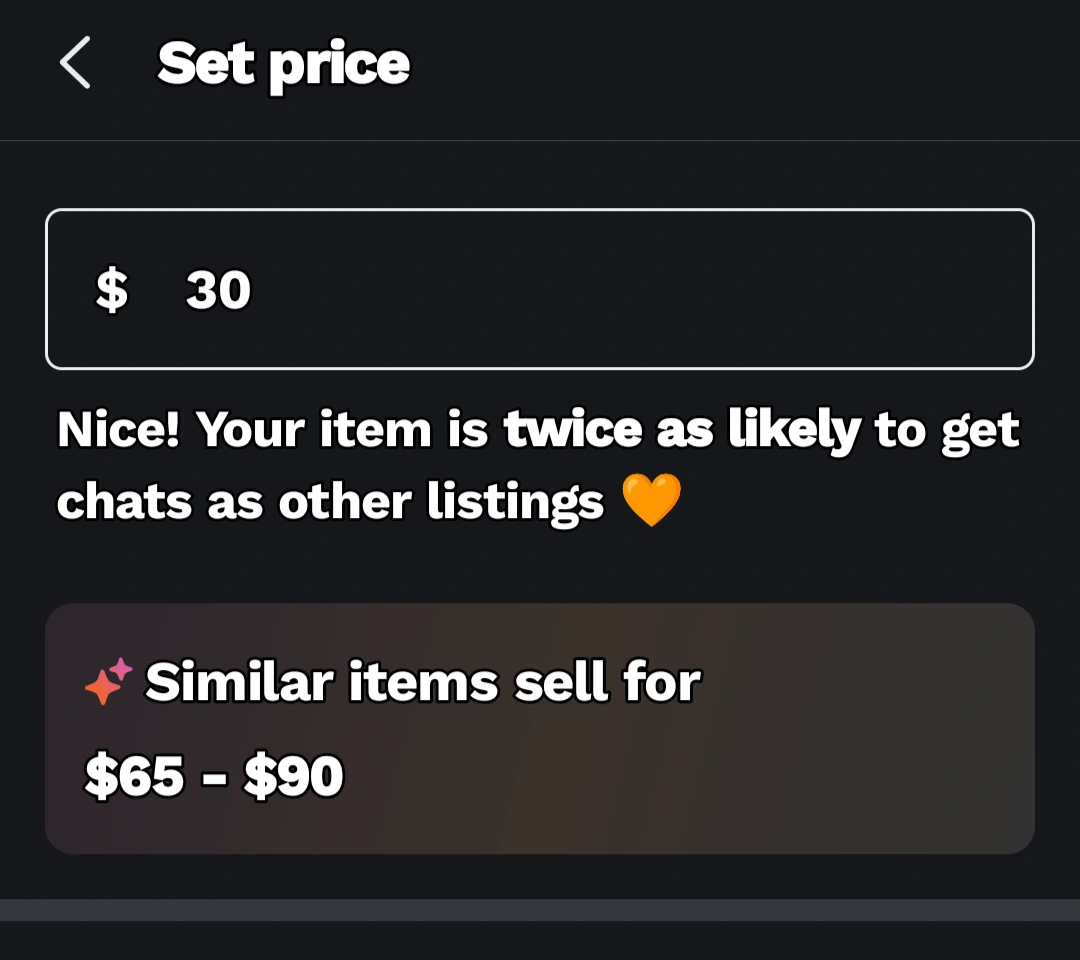
Task: Tap the Similar items sell for heading
Action: pyautogui.click(x=423, y=683)
